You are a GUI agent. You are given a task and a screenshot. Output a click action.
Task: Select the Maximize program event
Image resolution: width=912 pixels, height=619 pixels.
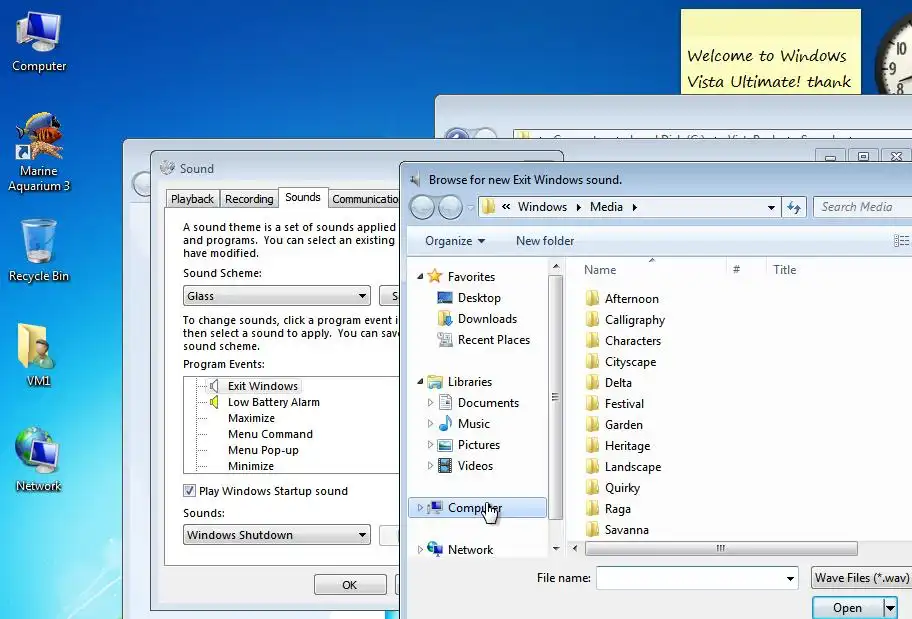pyautogui.click(x=251, y=418)
